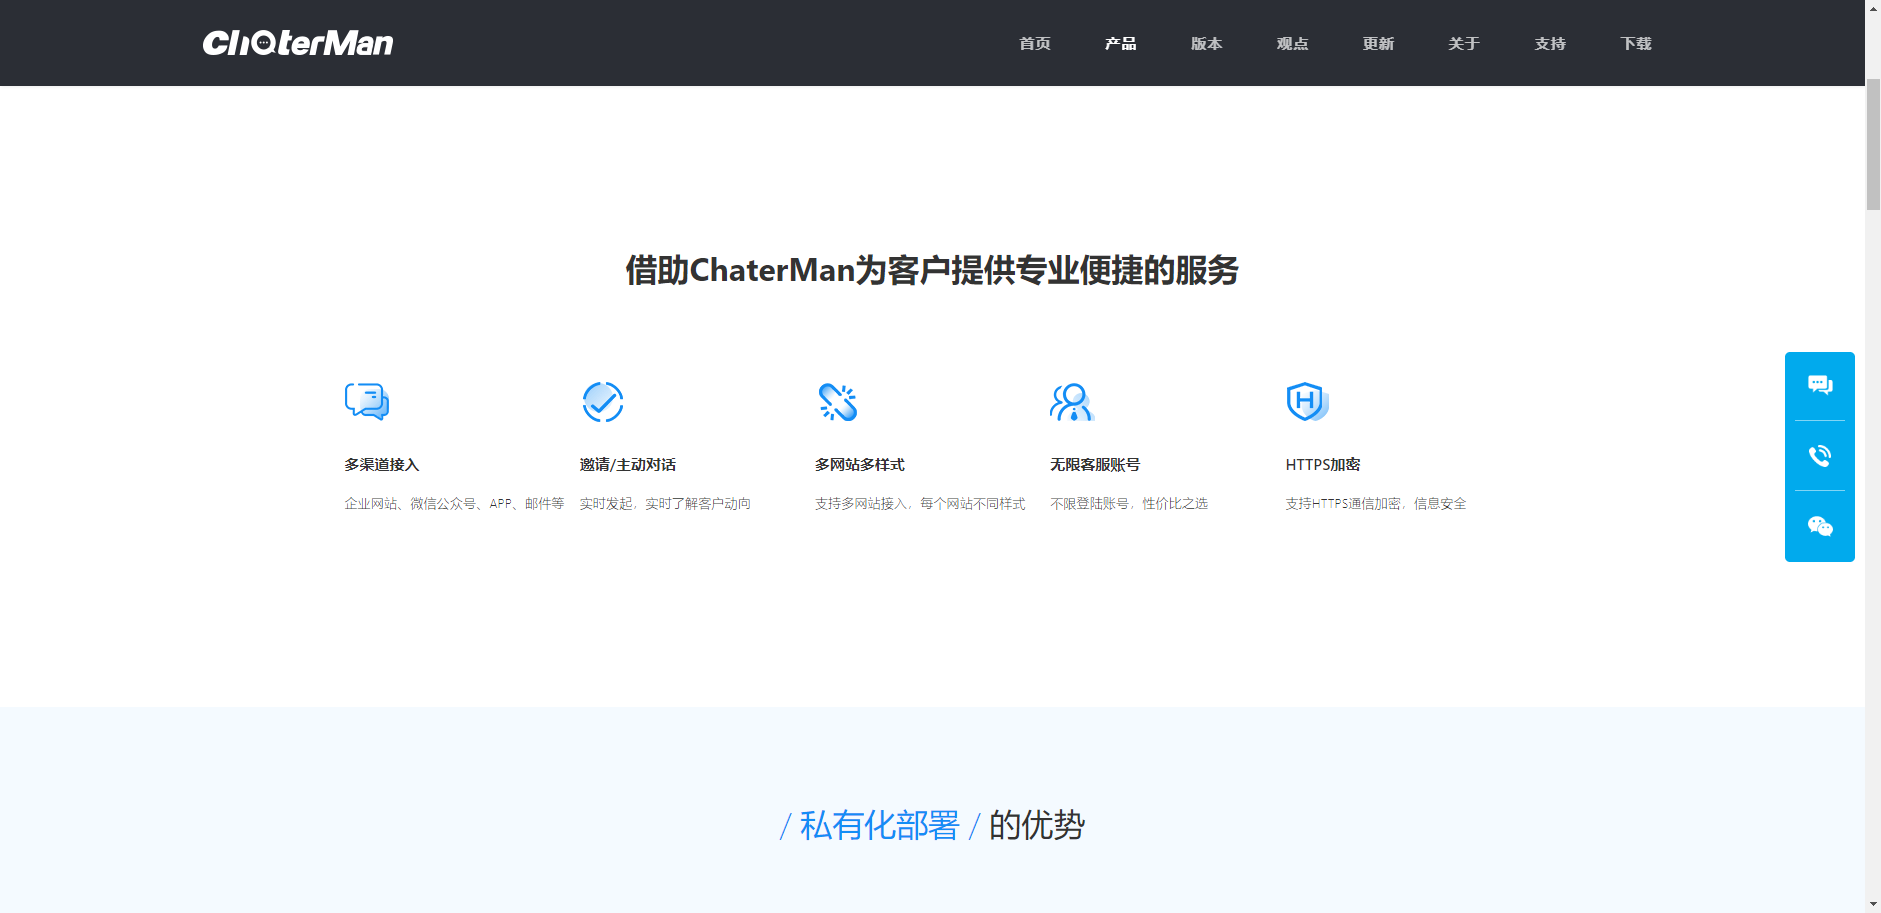The width and height of the screenshot is (1881, 913).
Task: Click the HTTPS加密 shield icon
Action: pyautogui.click(x=1307, y=402)
